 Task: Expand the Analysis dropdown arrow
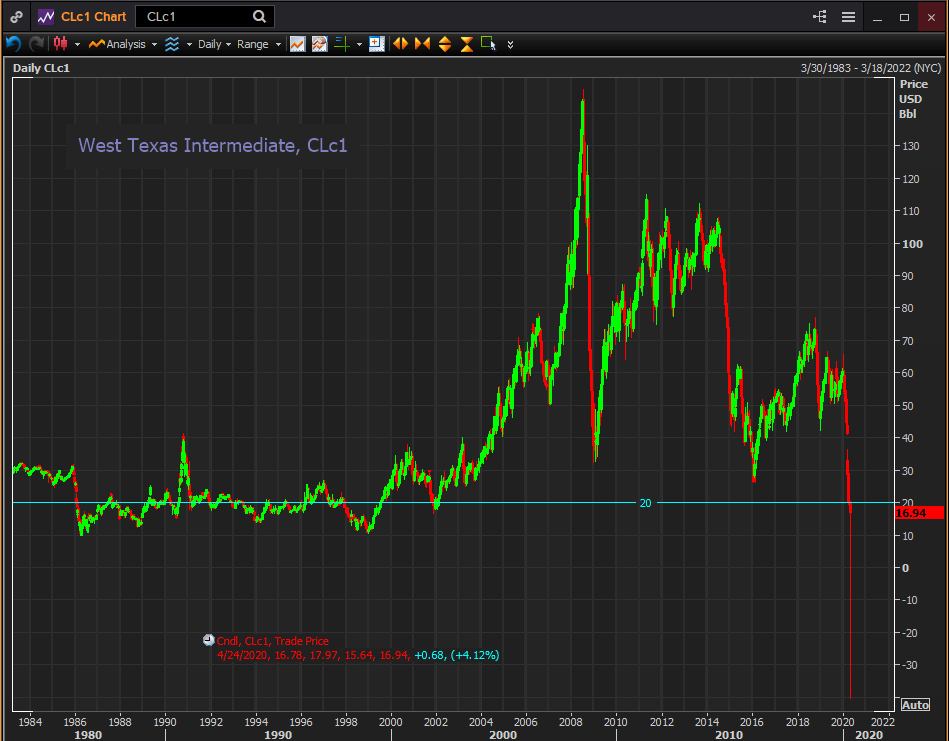[x=154, y=44]
